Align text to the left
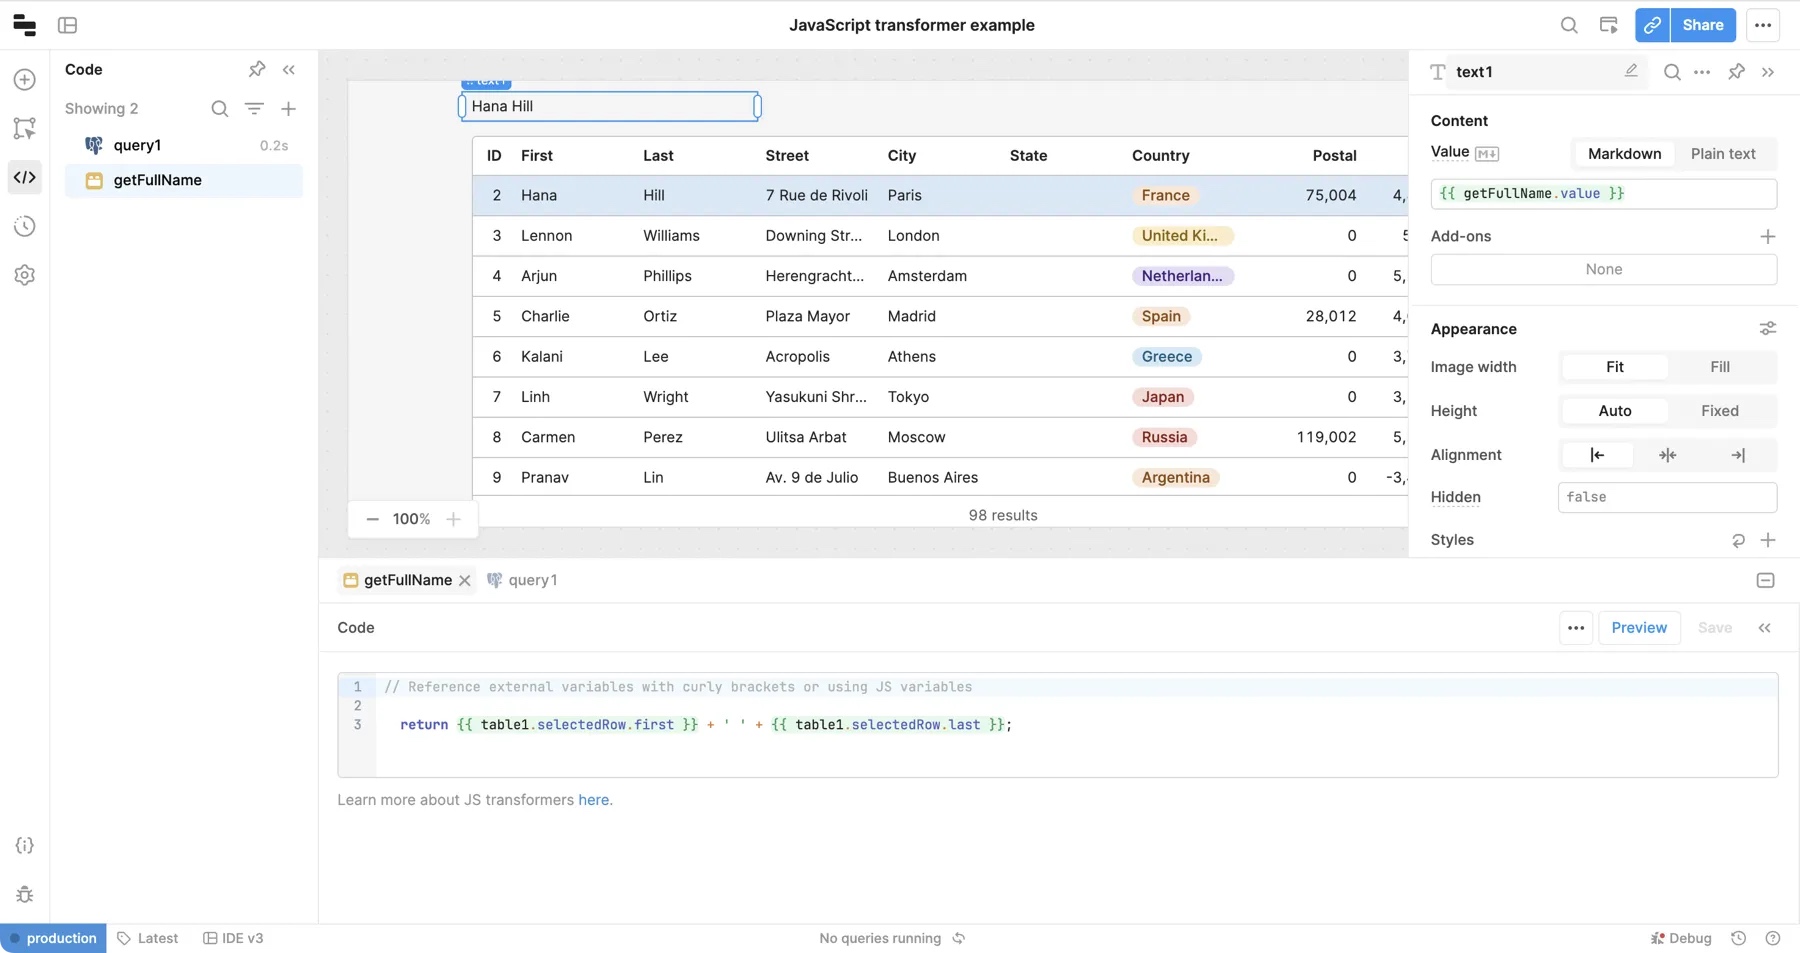1800x953 pixels. pos(1597,455)
